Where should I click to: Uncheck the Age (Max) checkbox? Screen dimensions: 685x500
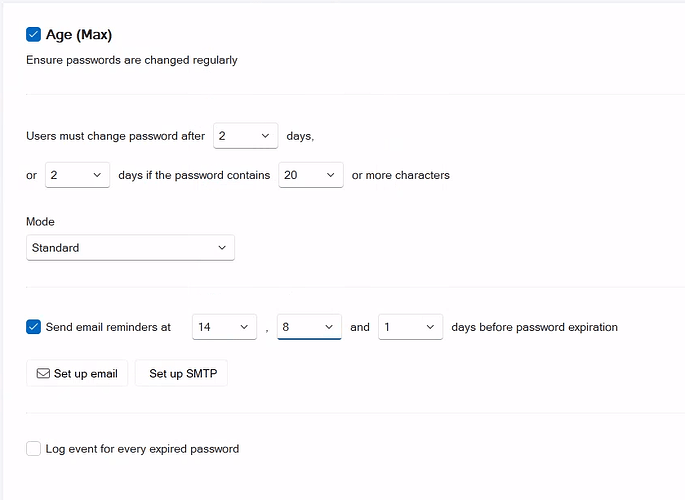[34, 35]
